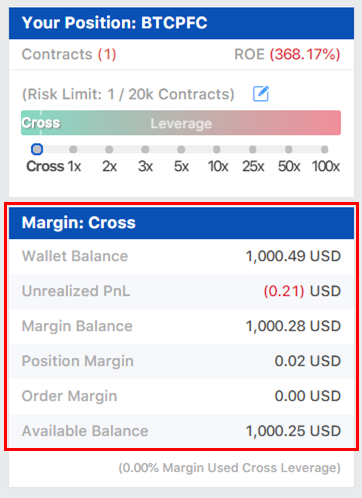
Task: Click the Risk Limit edit pencil icon
Action: click(261, 94)
